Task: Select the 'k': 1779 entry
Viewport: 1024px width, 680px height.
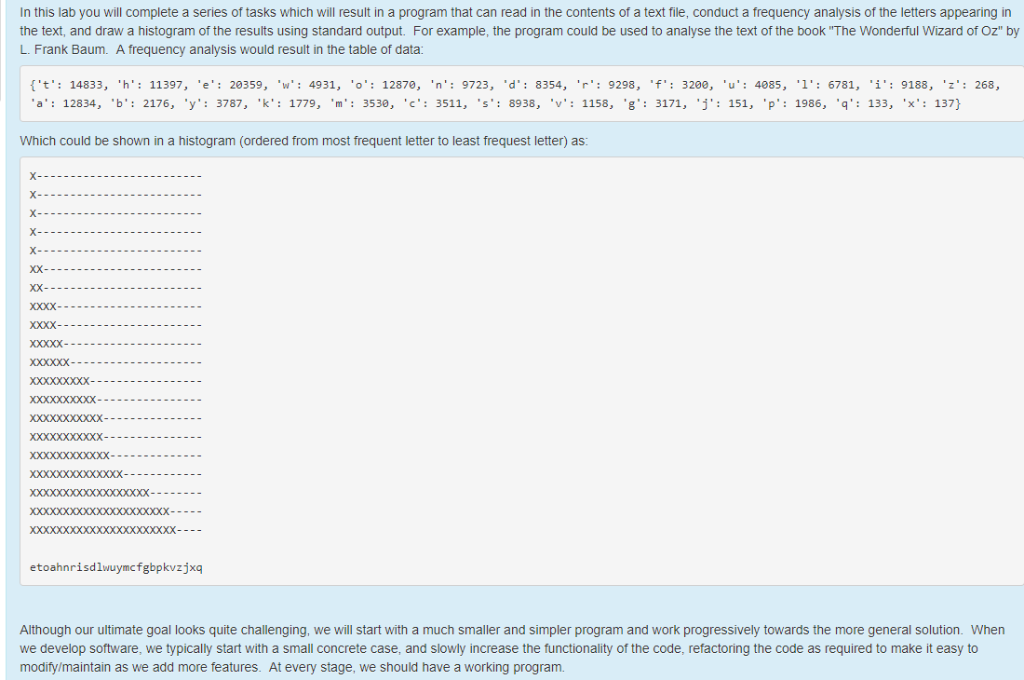Action: click(285, 103)
